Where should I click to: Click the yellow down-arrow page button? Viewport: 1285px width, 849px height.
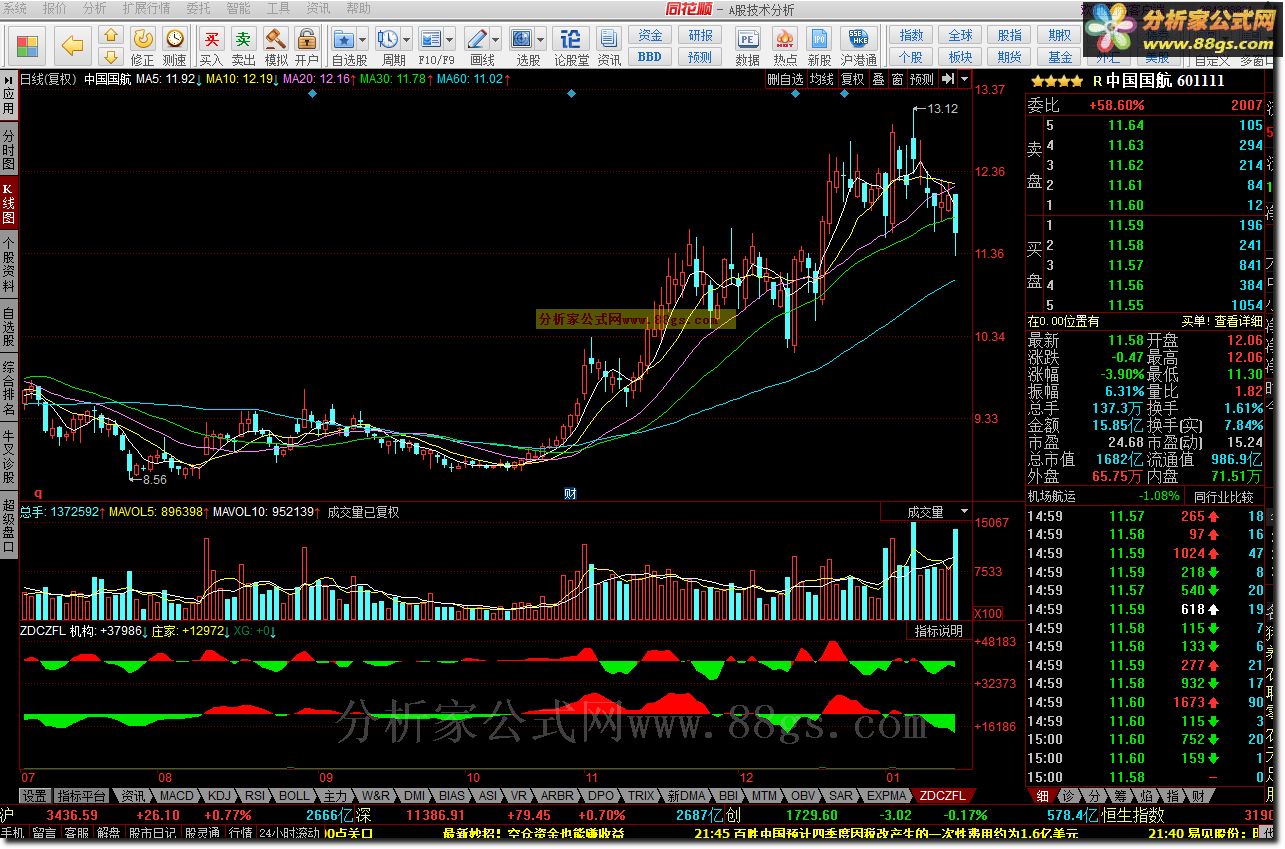pos(111,57)
